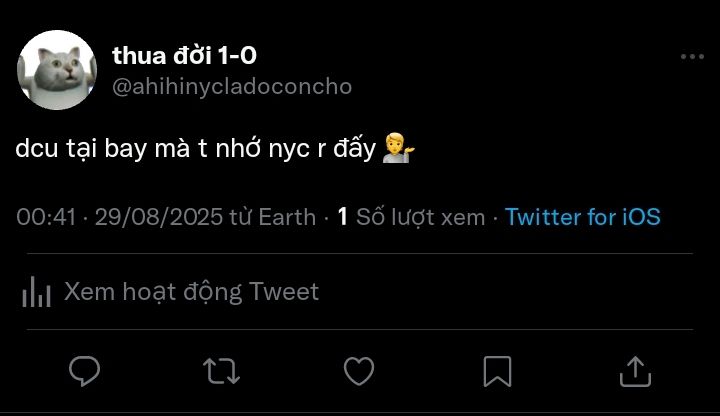The height and width of the screenshot is (416, 720).
Task: Open the three-dot more options menu
Action: point(692,57)
